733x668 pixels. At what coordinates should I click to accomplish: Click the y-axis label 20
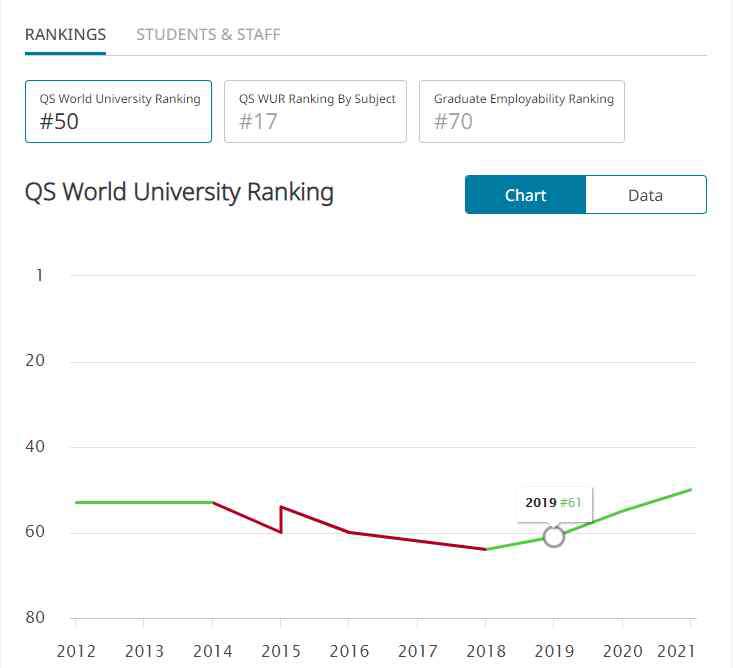click(x=35, y=360)
